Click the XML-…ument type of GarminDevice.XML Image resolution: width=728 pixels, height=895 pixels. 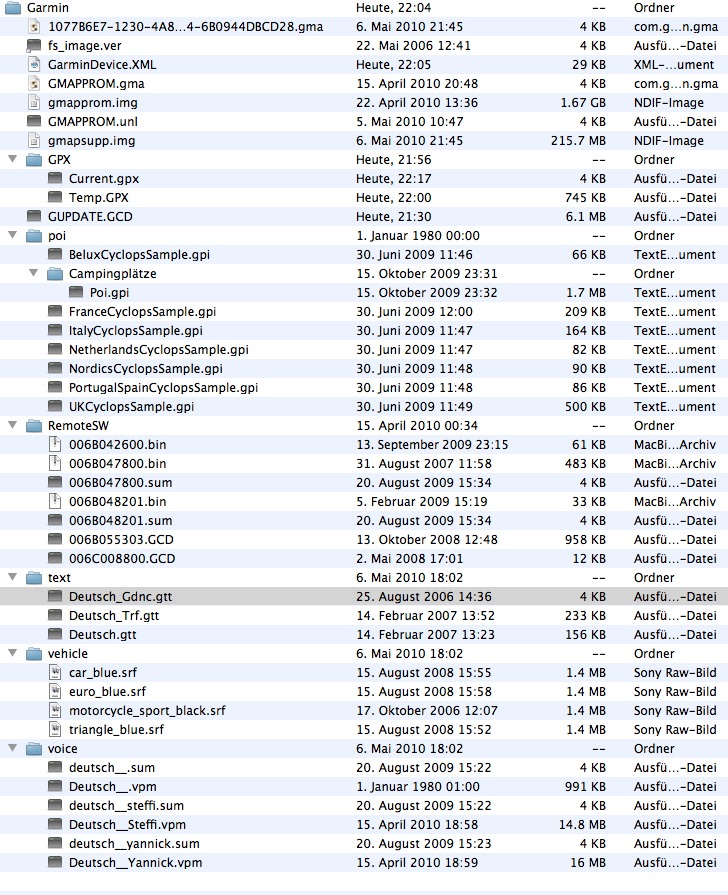(674, 64)
